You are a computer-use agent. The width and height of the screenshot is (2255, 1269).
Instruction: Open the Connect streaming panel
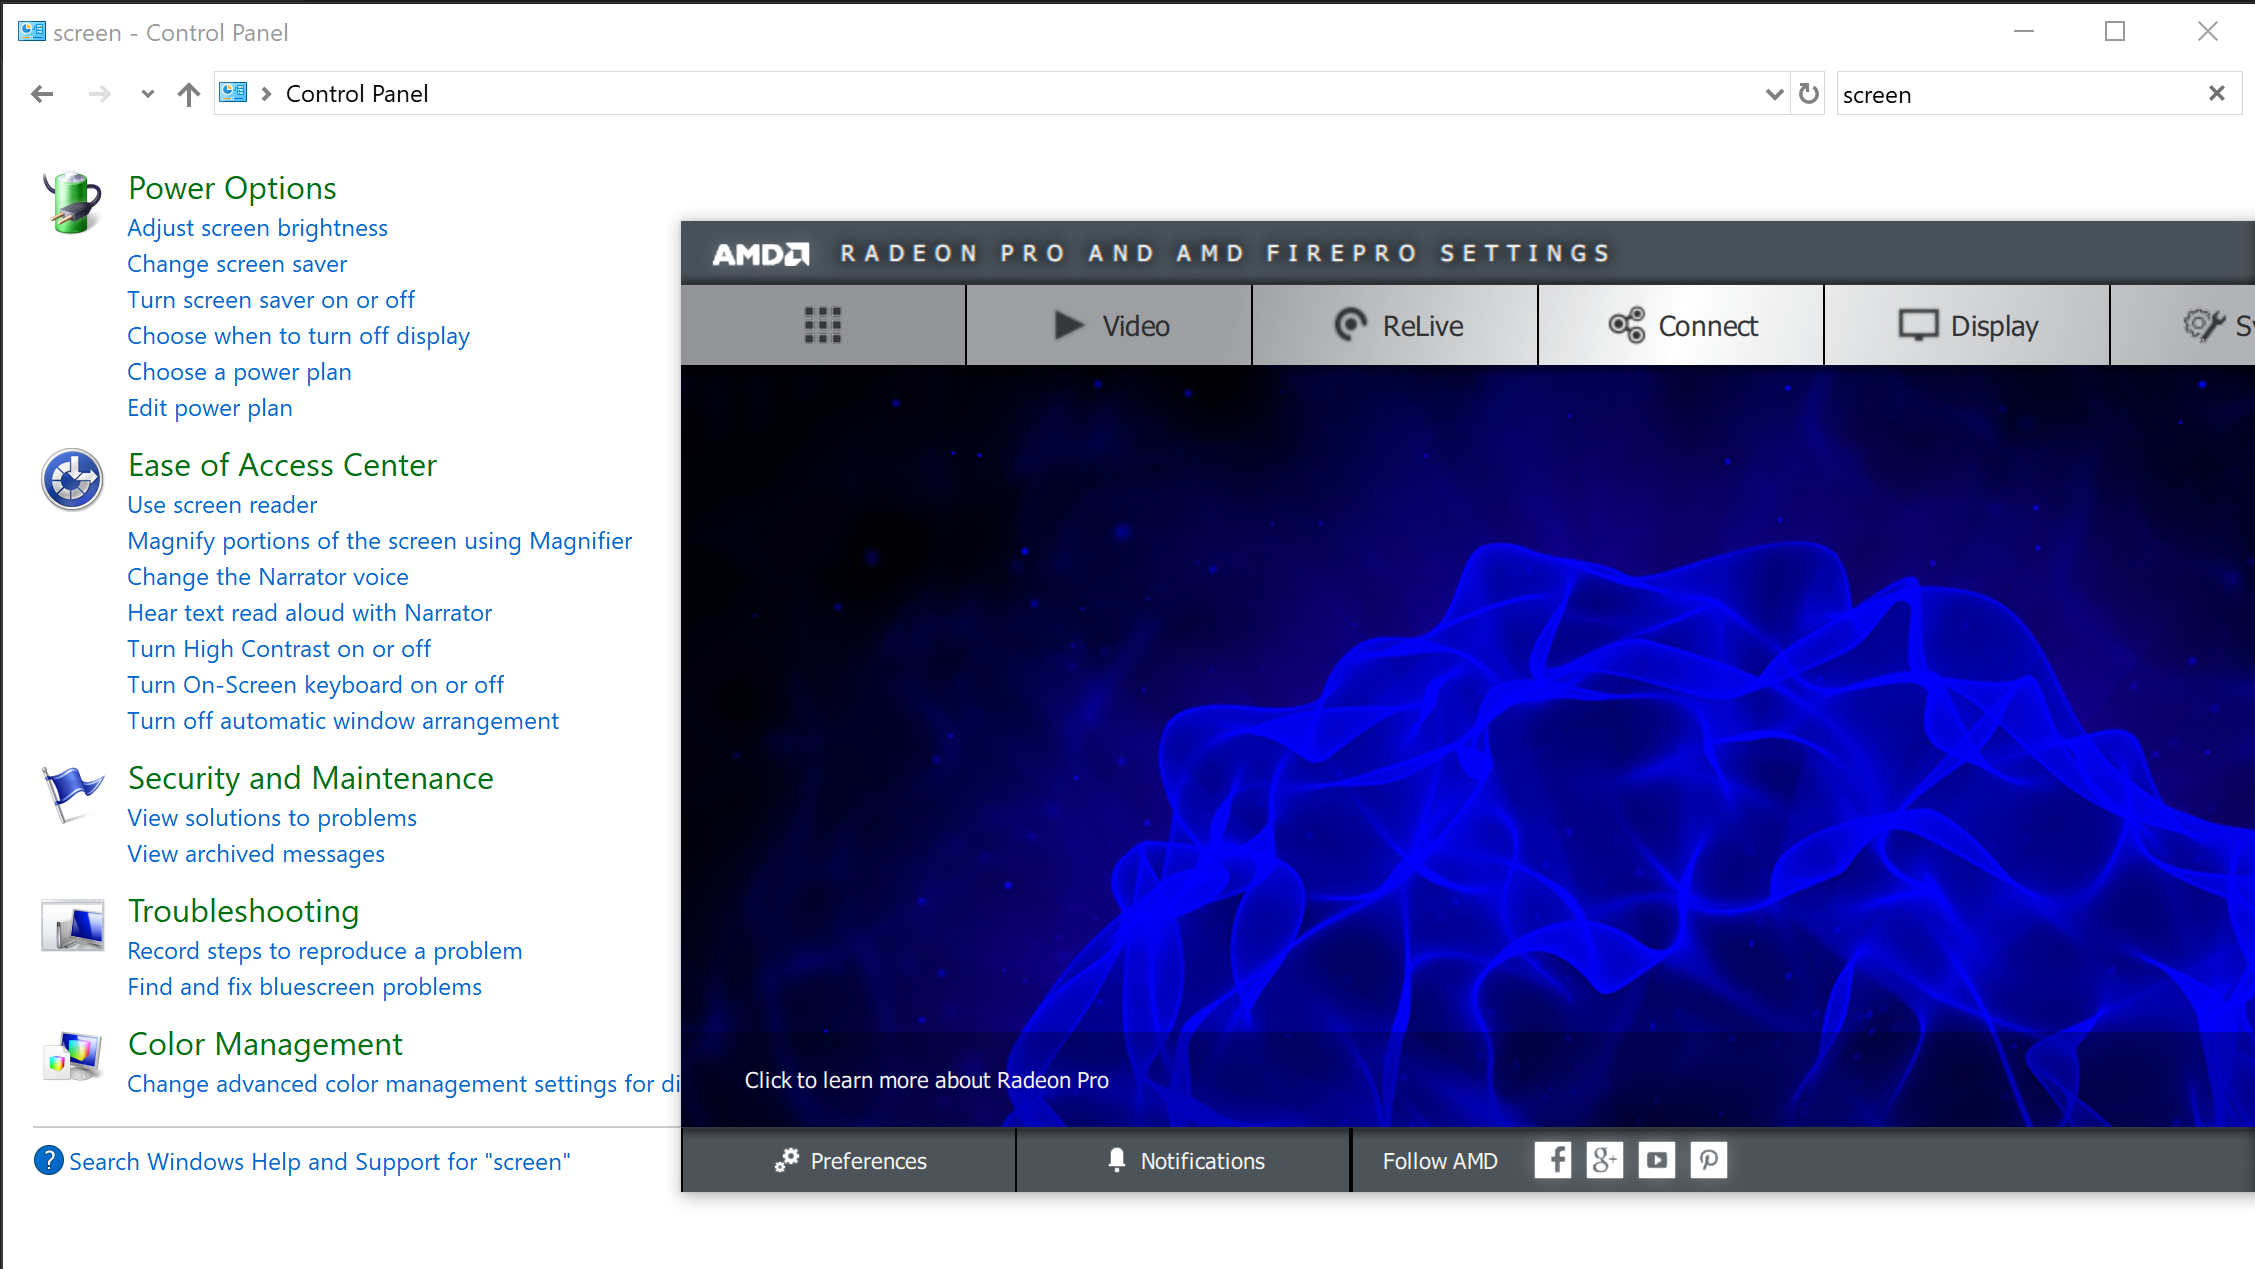pyautogui.click(x=1680, y=325)
